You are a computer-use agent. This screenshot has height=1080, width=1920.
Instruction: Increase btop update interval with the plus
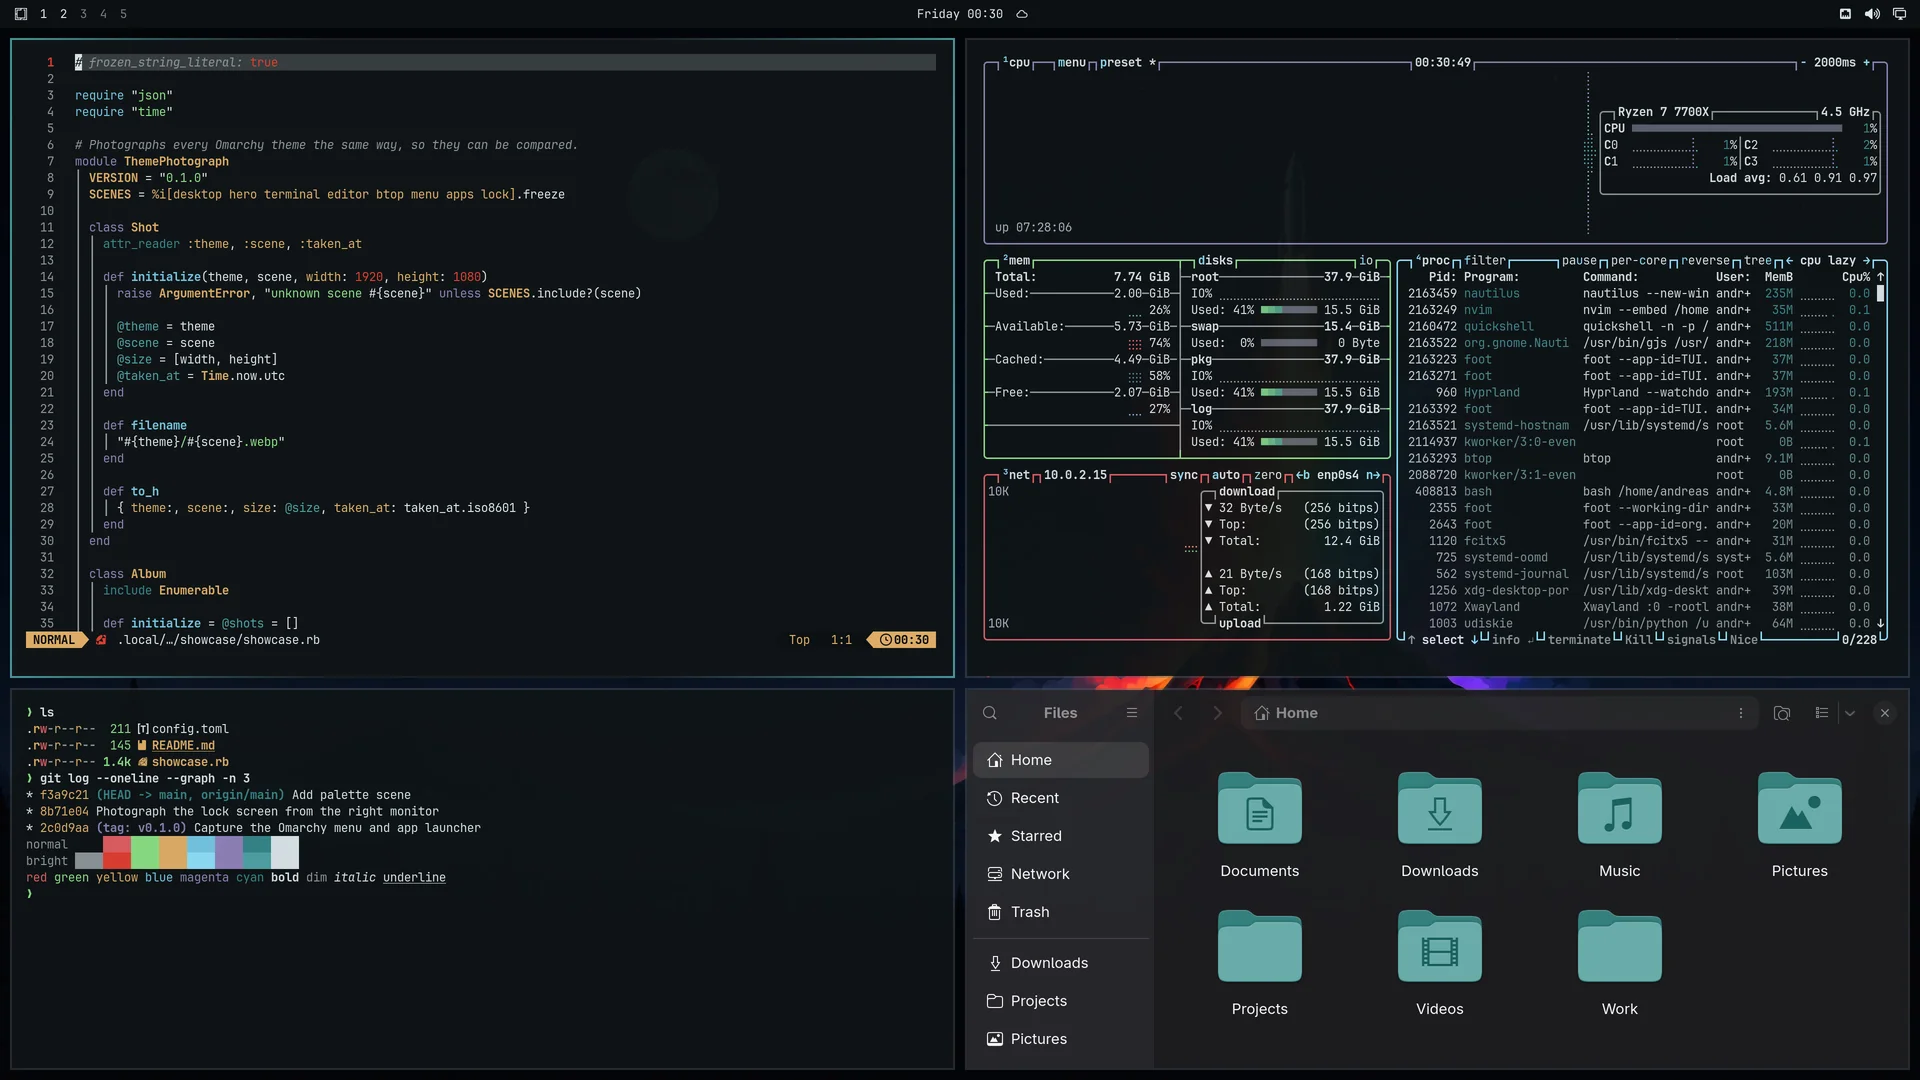coord(1866,62)
